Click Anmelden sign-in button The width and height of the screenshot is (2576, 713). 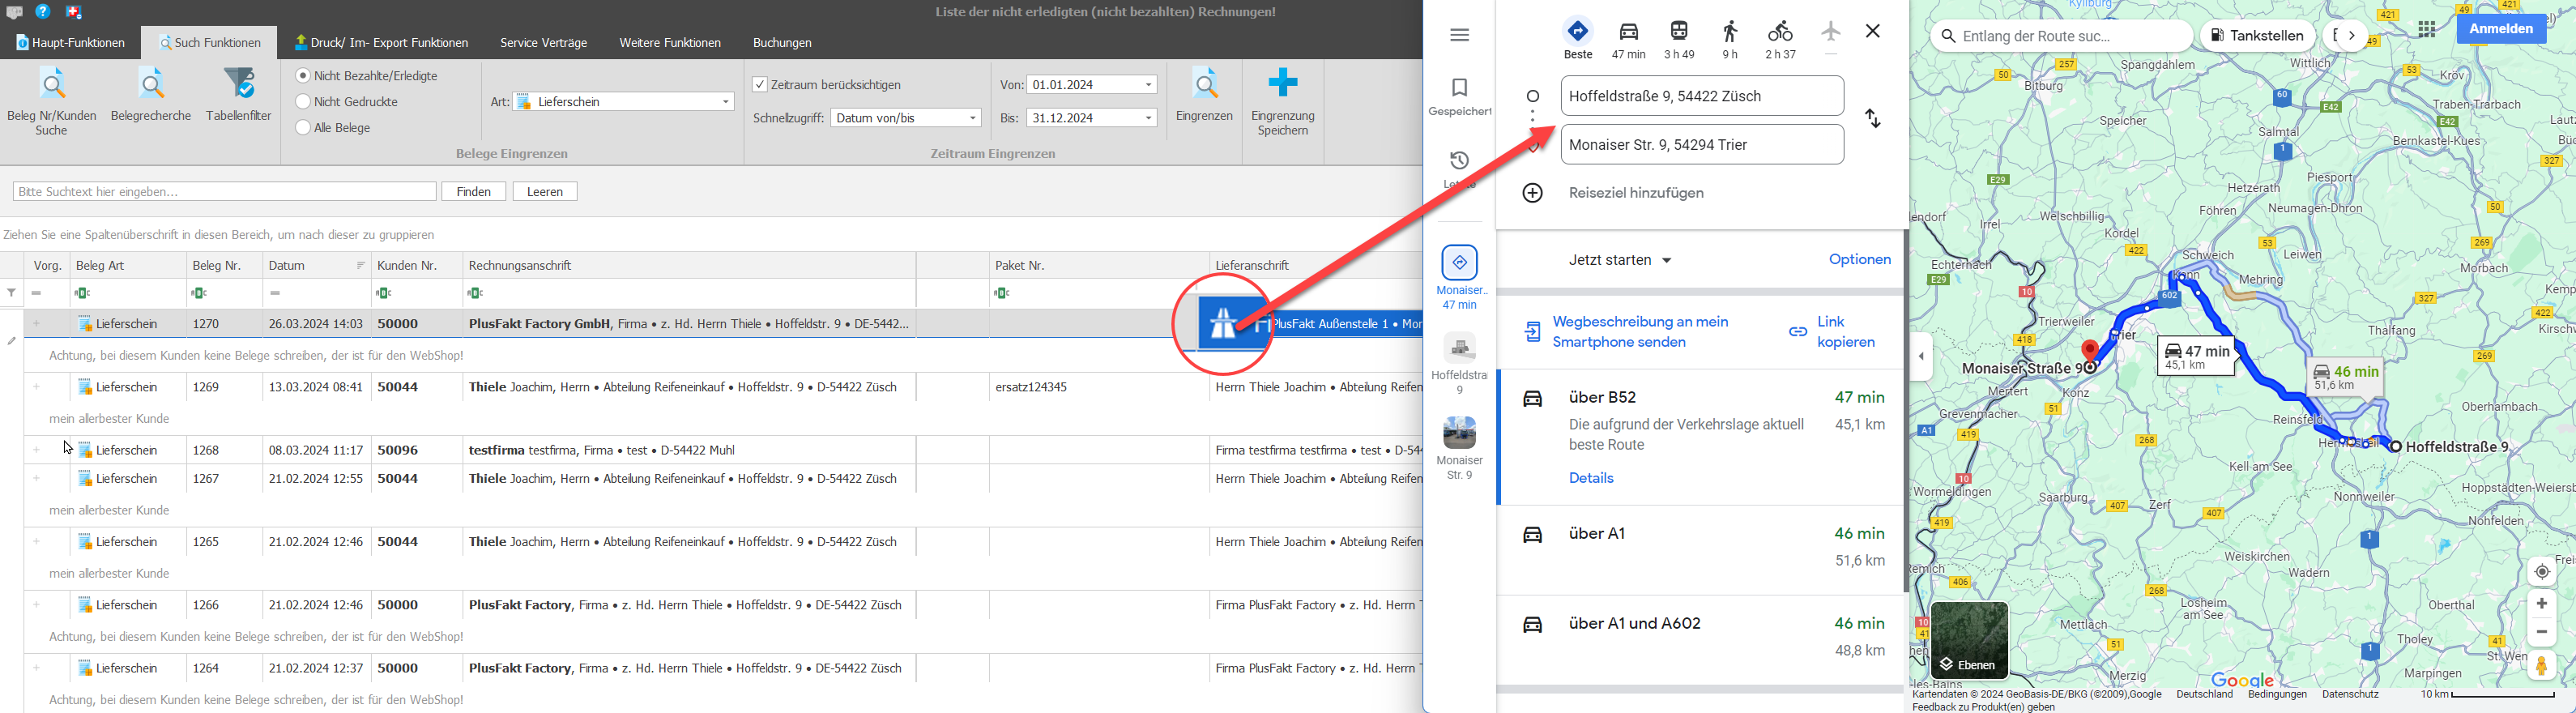(2500, 29)
